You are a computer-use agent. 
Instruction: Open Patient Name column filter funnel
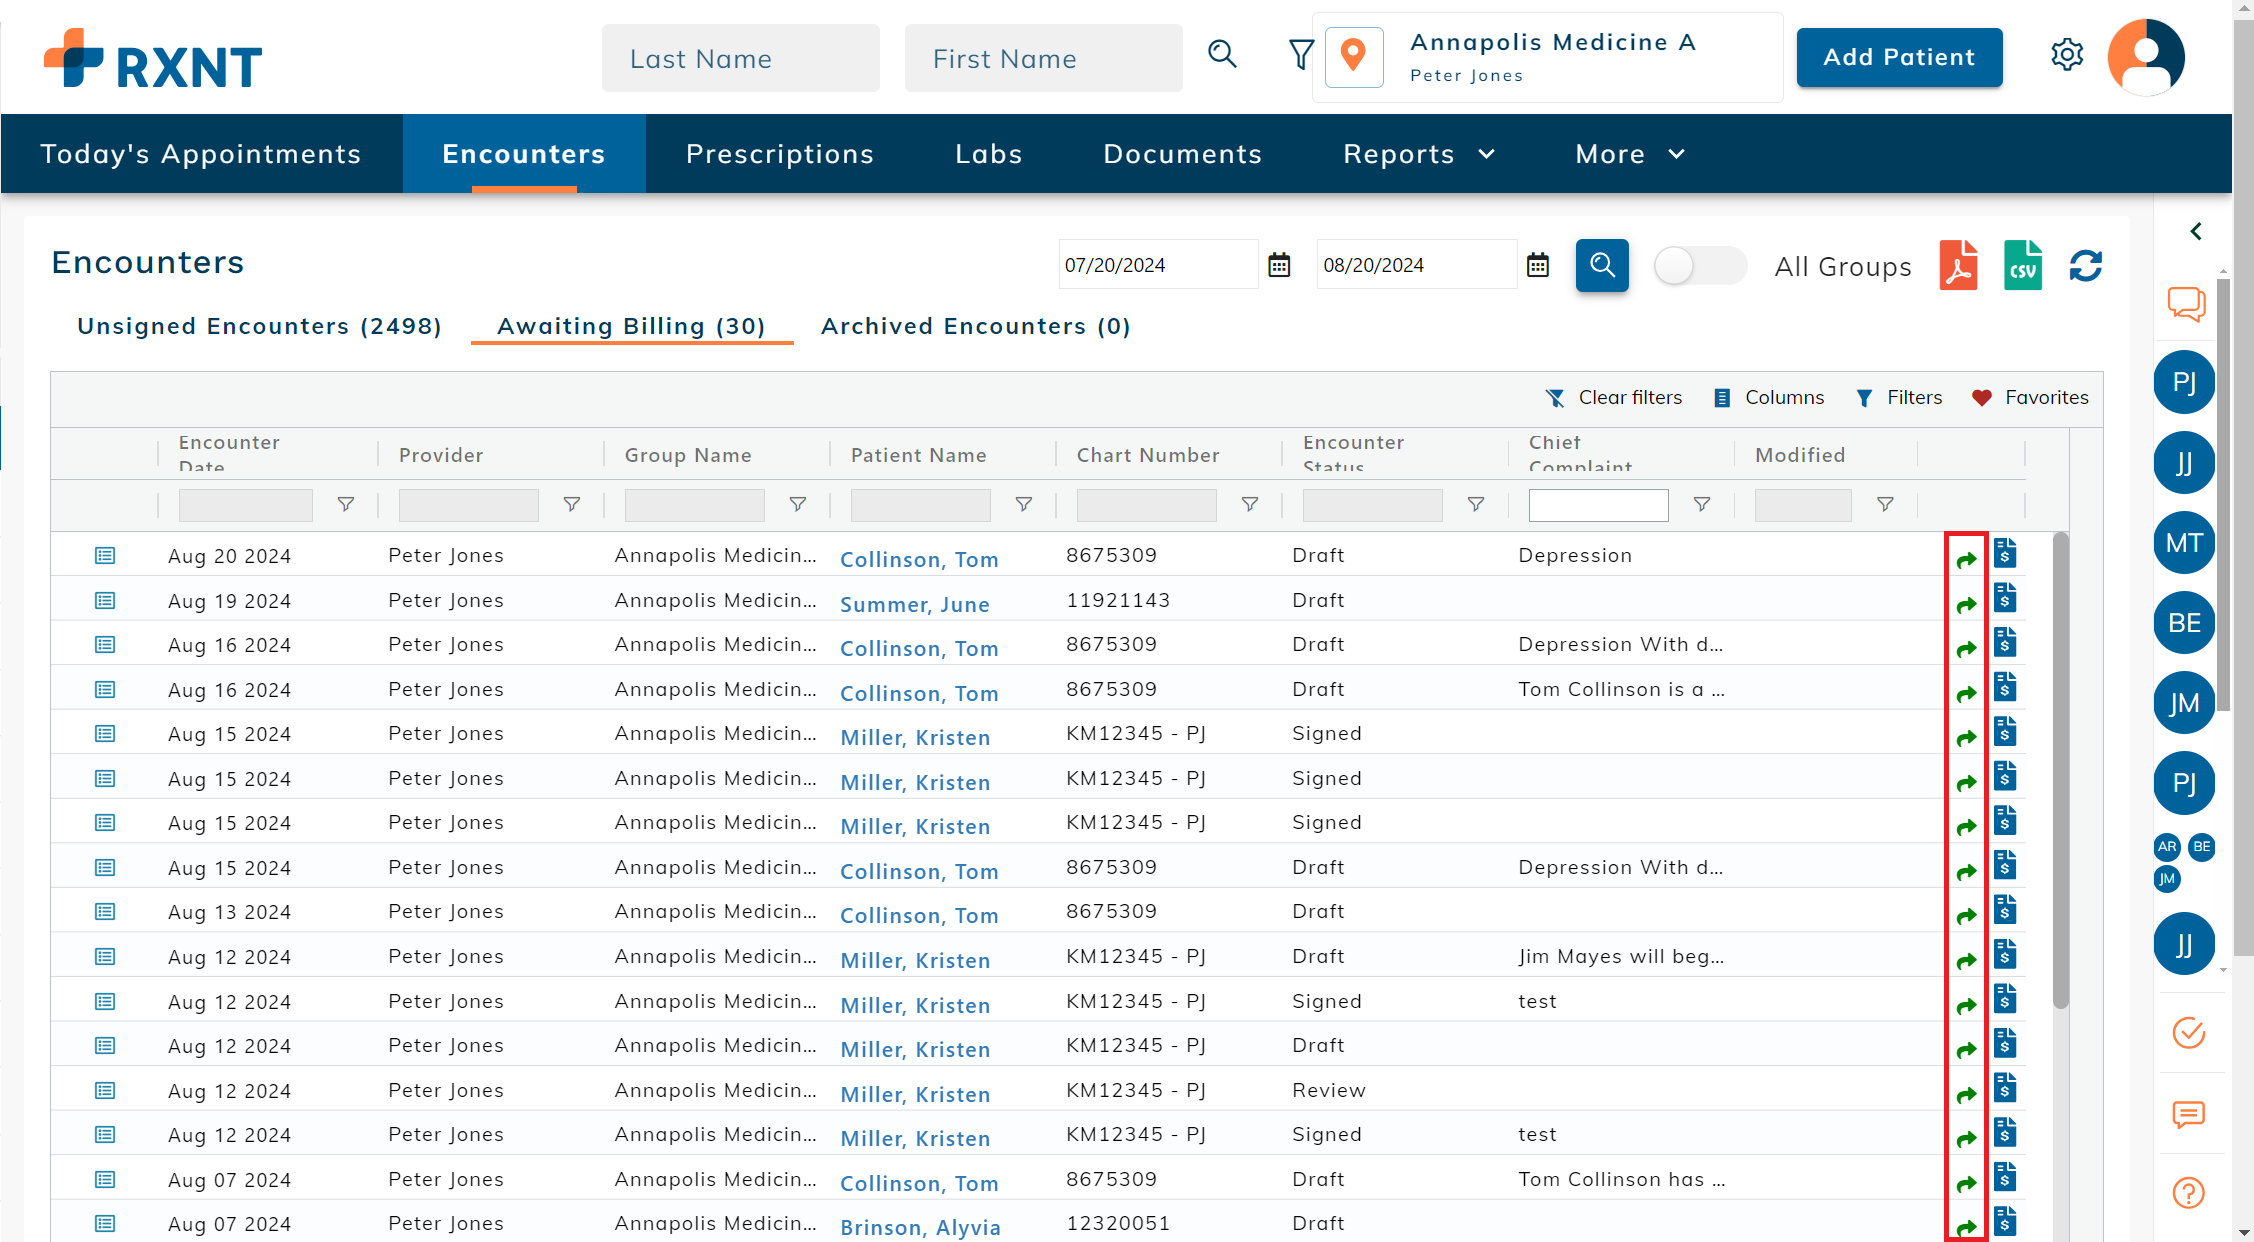1023,504
